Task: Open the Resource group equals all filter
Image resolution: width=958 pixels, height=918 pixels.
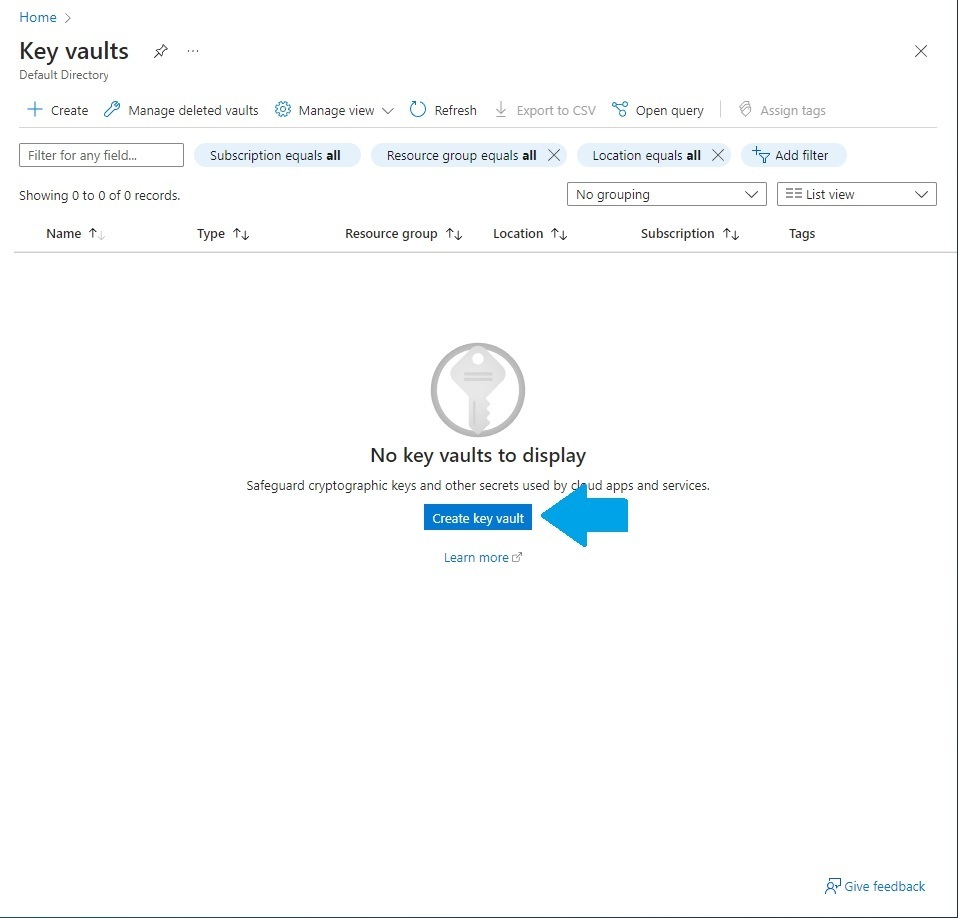Action: (462, 155)
